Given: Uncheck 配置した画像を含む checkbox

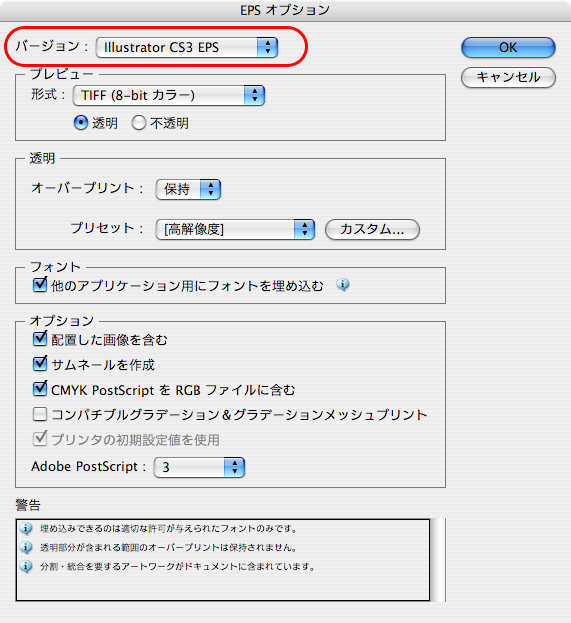Looking at the screenshot, I should (x=40, y=339).
